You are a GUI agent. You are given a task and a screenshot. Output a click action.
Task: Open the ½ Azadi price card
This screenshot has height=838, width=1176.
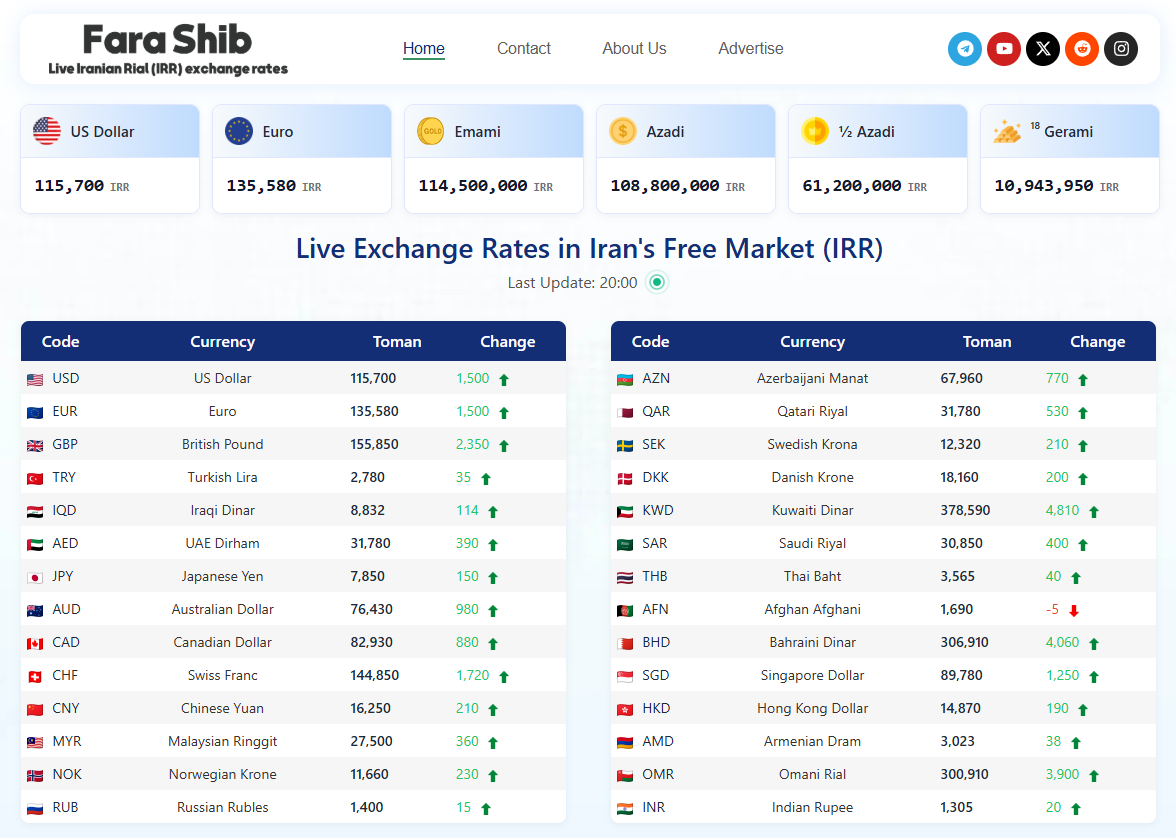pyautogui.click(x=878, y=159)
